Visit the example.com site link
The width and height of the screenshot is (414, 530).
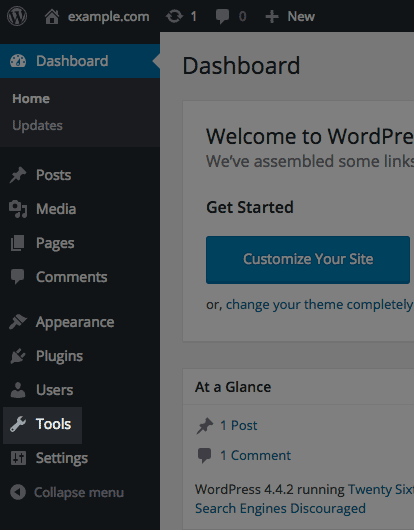pos(108,17)
